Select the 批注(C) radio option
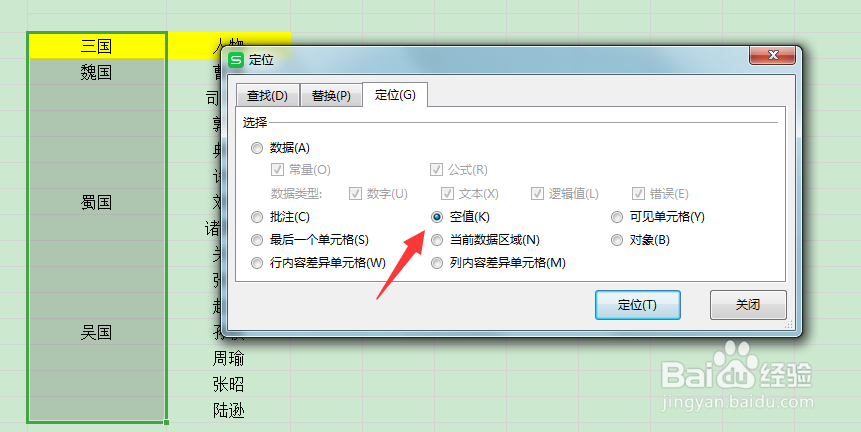This screenshot has height=432, width=861. tap(257, 217)
